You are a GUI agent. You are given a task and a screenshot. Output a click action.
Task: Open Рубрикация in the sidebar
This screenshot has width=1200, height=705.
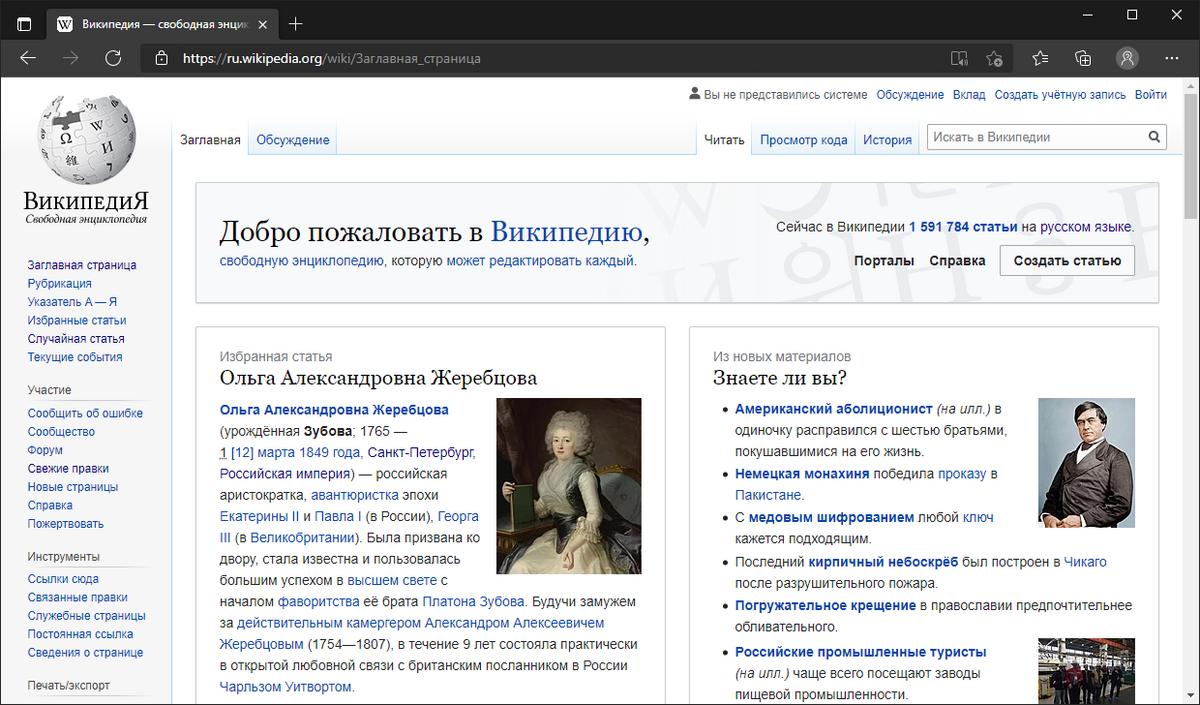pos(60,284)
